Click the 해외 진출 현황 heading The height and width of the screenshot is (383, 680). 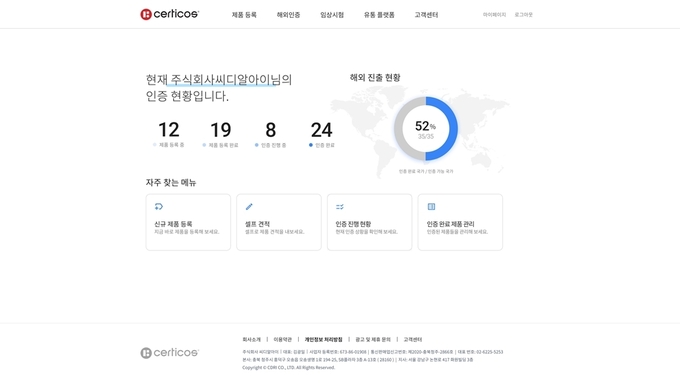click(375, 78)
